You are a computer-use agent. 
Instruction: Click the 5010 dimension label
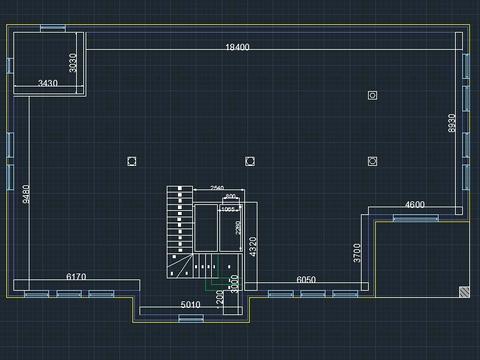coord(190,304)
